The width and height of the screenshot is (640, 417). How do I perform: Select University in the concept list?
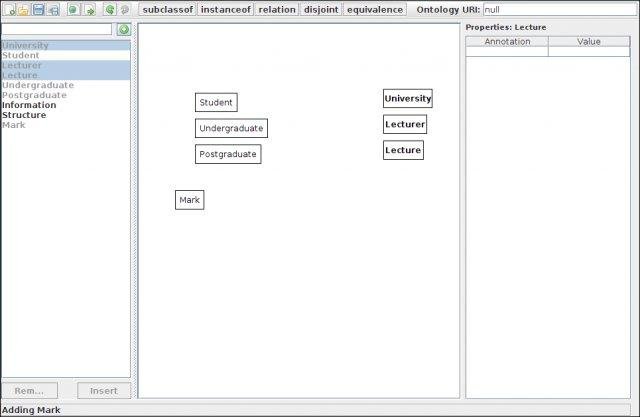[66, 45]
